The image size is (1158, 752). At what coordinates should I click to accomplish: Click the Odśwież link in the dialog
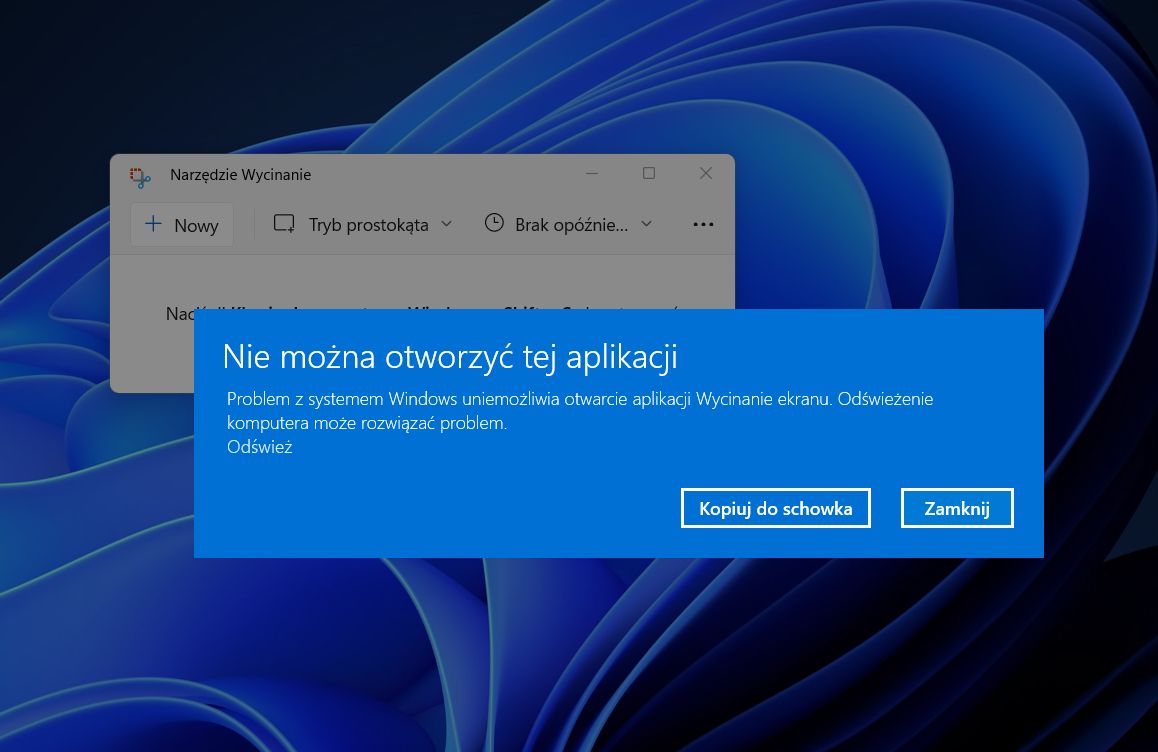[x=259, y=447]
